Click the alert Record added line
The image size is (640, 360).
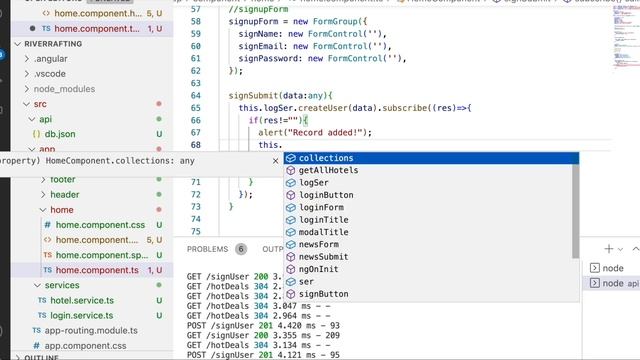point(315,133)
